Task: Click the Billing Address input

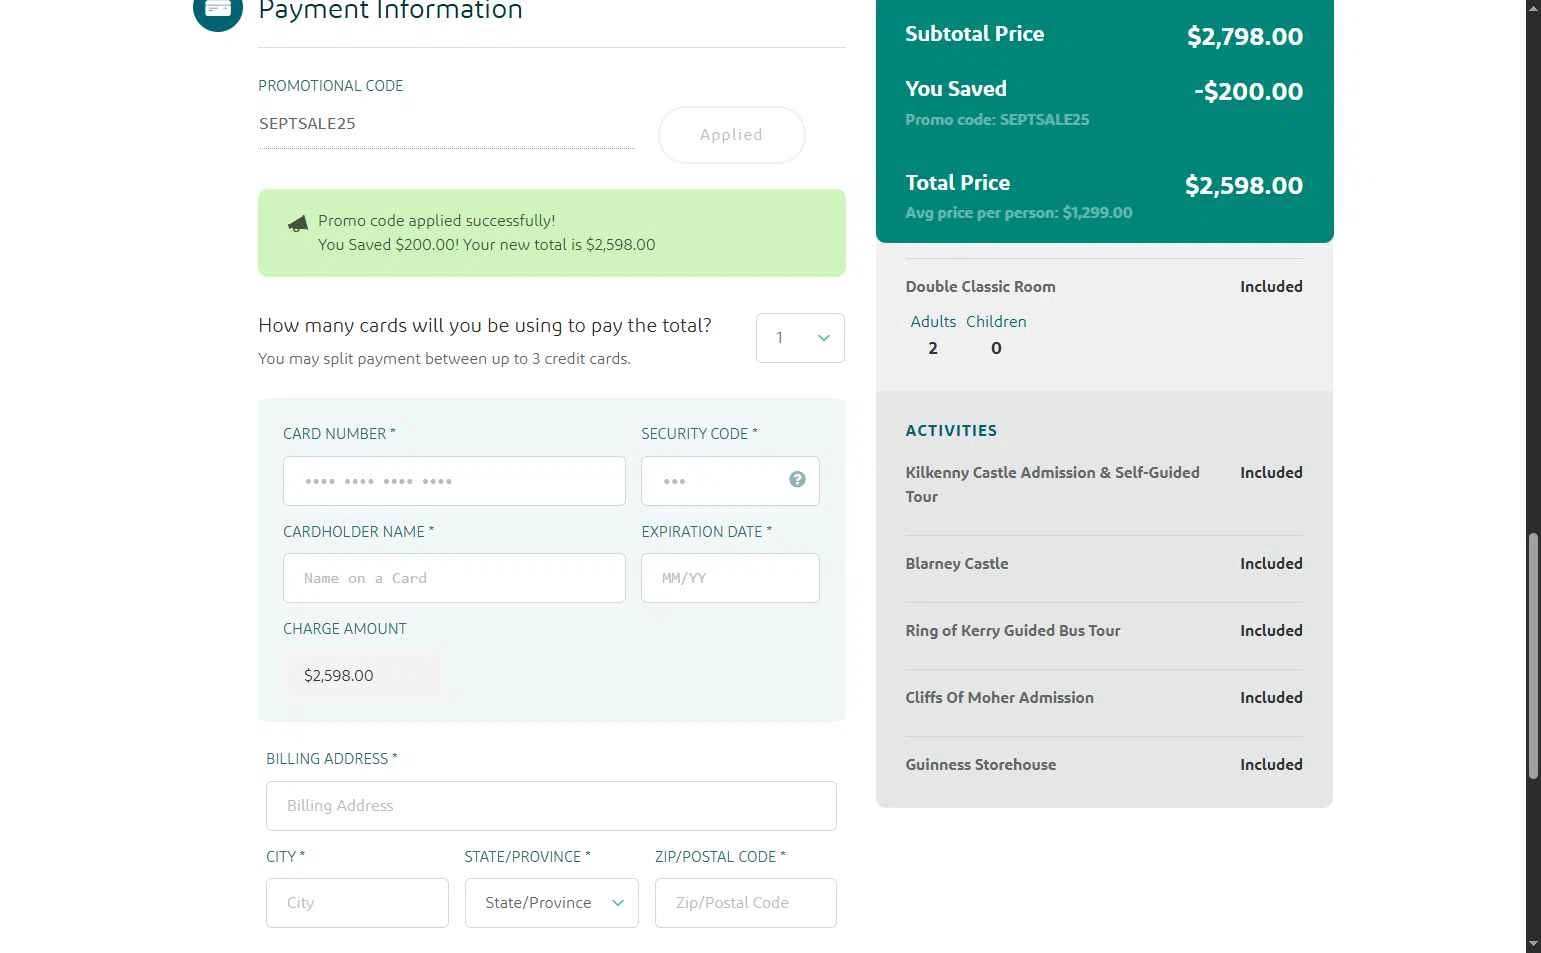Action: click(551, 806)
